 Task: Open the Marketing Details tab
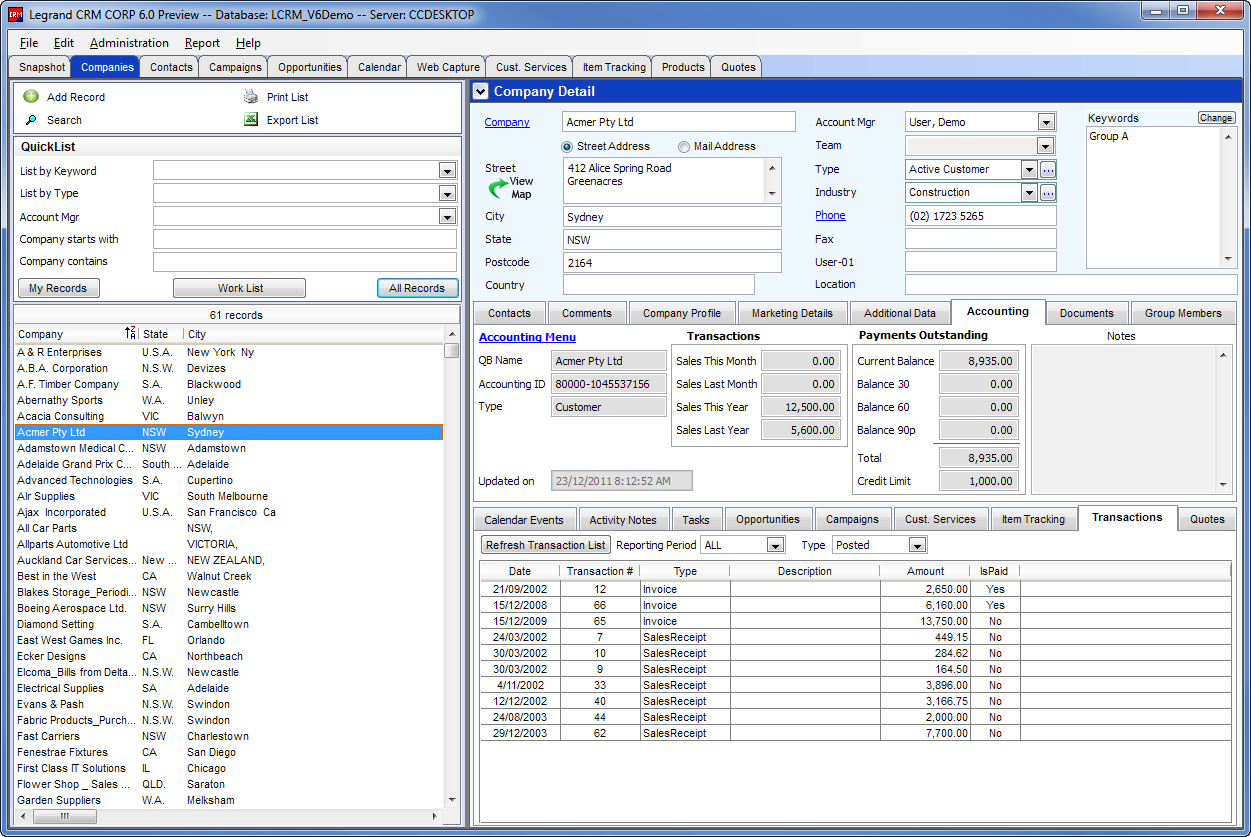point(792,313)
